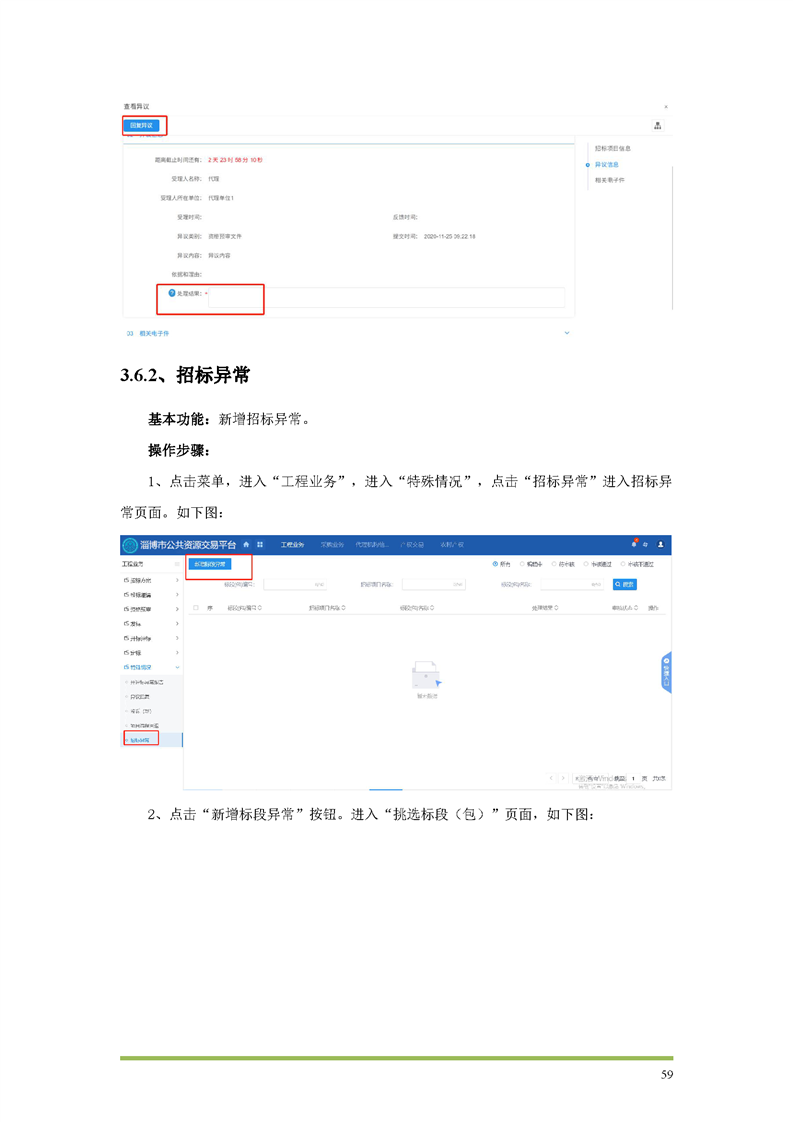
Task: Open the grid apps icon beside home
Action: click(x=260, y=545)
